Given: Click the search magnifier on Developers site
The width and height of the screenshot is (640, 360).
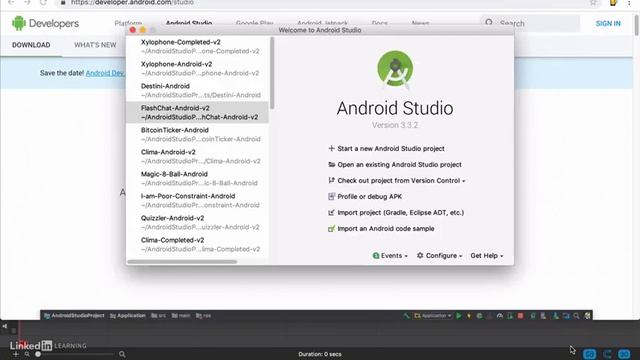Looking at the screenshot, I should (x=489, y=23).
